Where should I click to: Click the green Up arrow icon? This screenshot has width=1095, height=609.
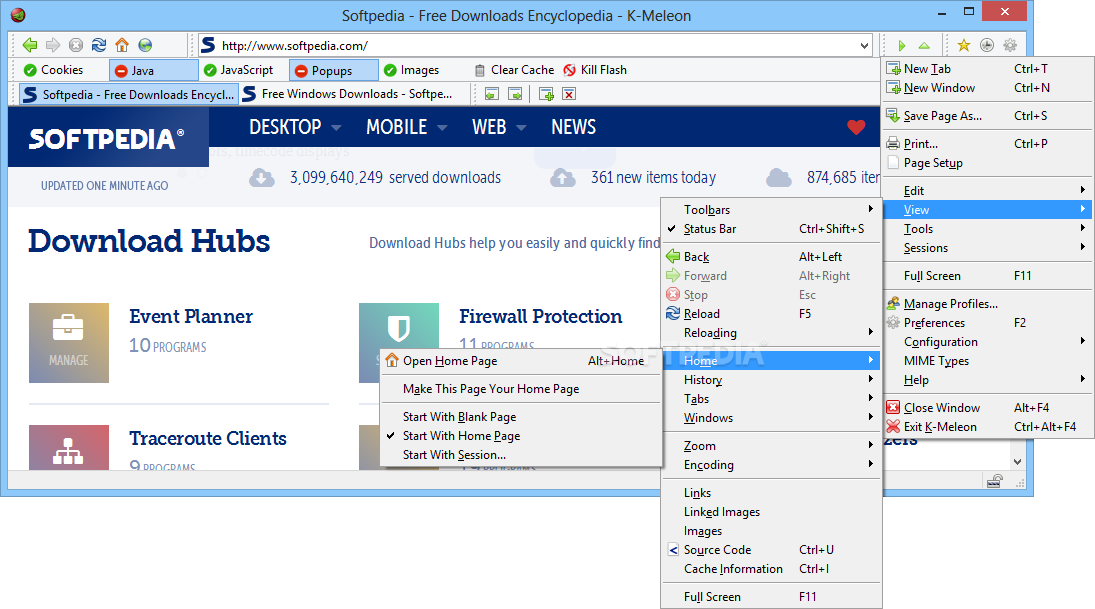click(x=924, y=45)
